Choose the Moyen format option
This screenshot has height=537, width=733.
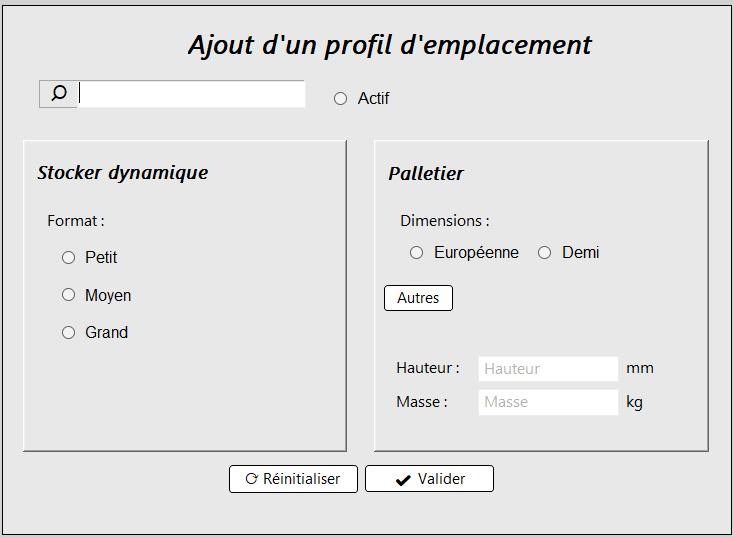(69, 295)
